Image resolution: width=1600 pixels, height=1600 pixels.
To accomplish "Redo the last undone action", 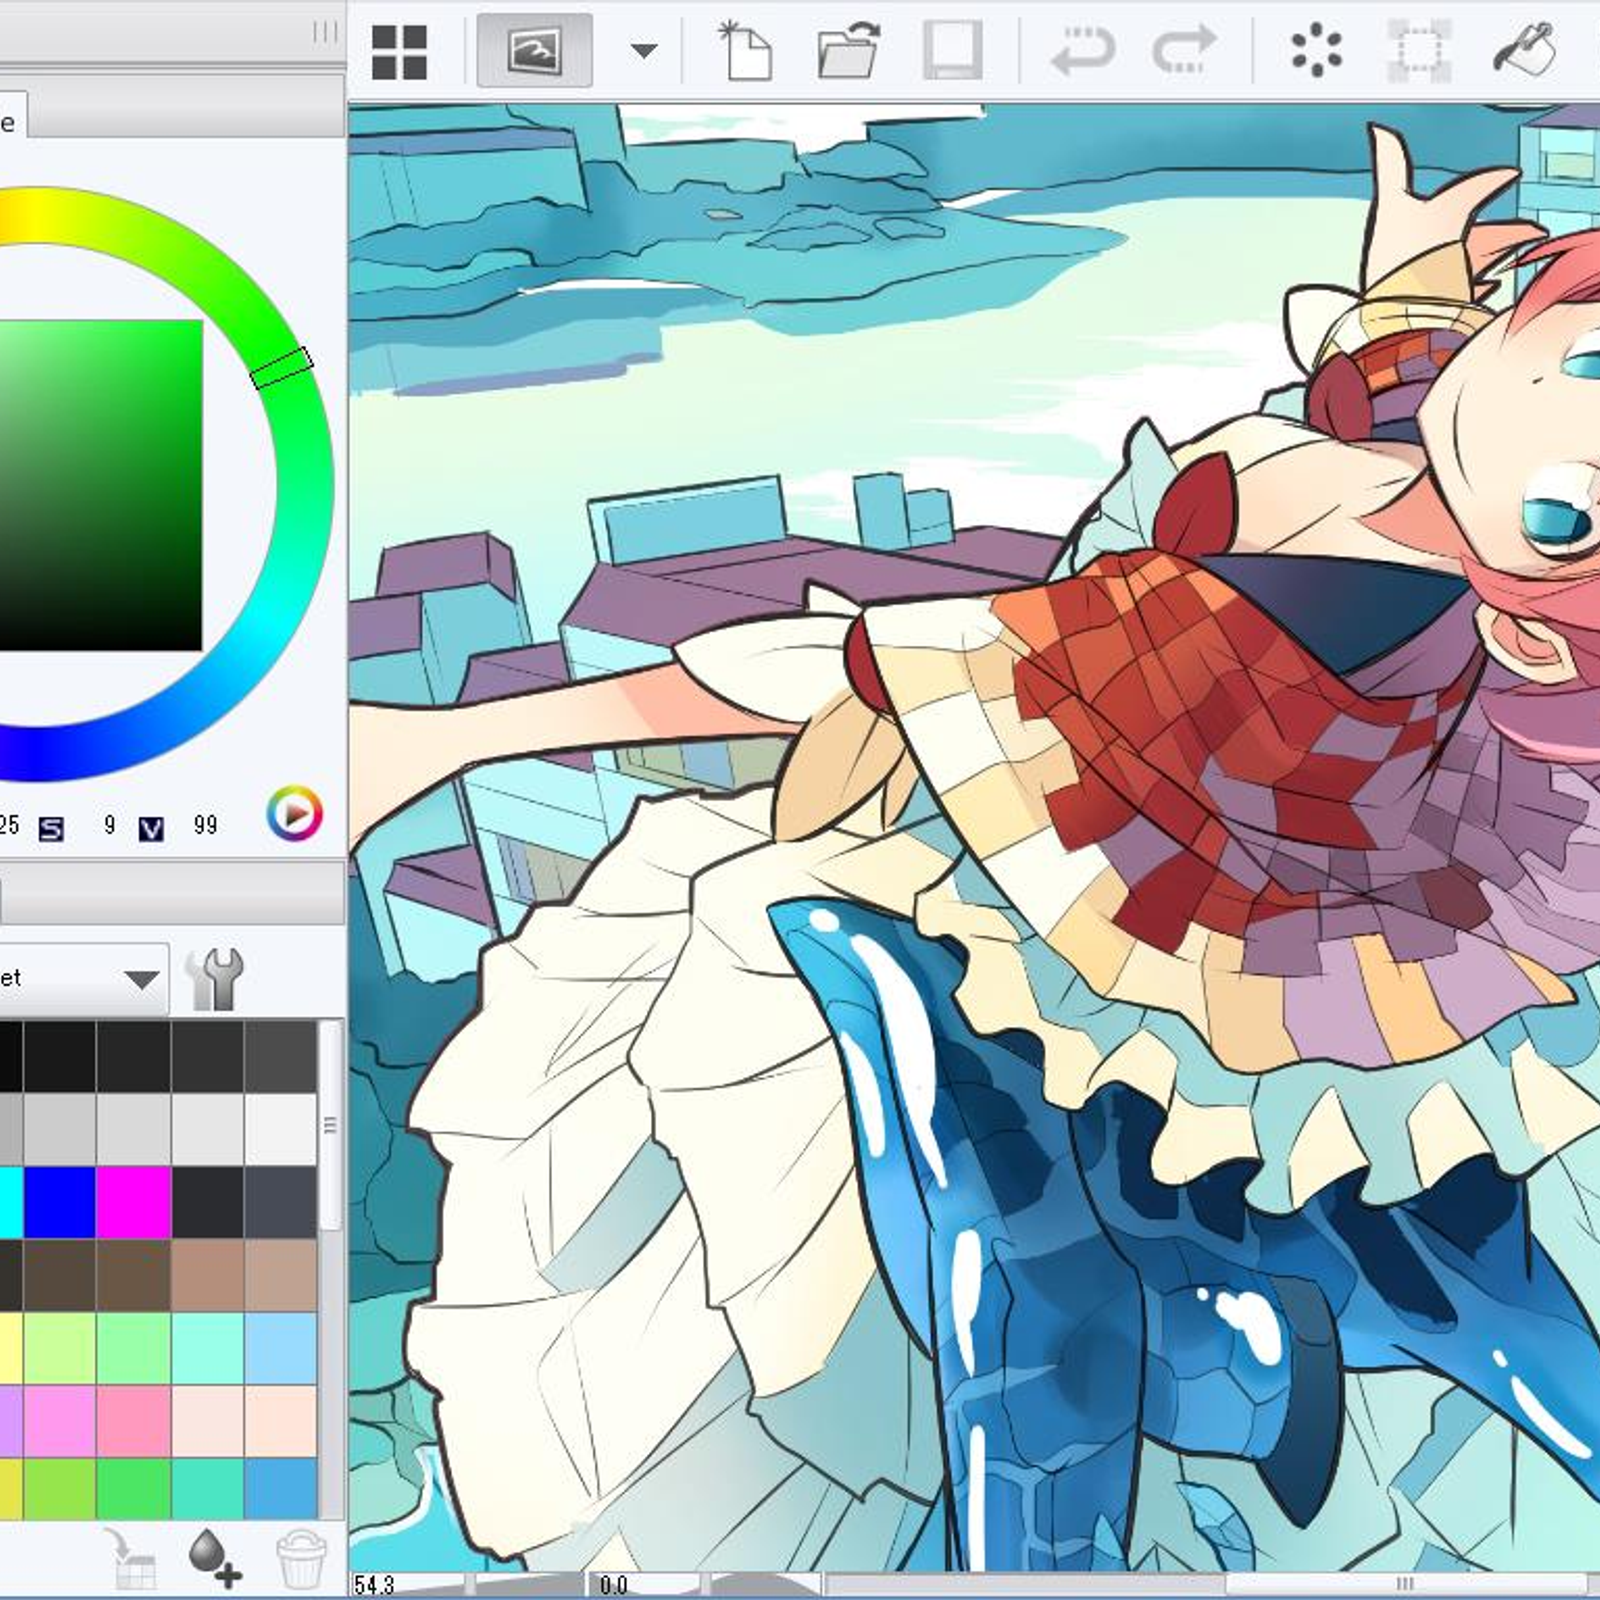I will pyautogui.click(x=1184, y=50).
